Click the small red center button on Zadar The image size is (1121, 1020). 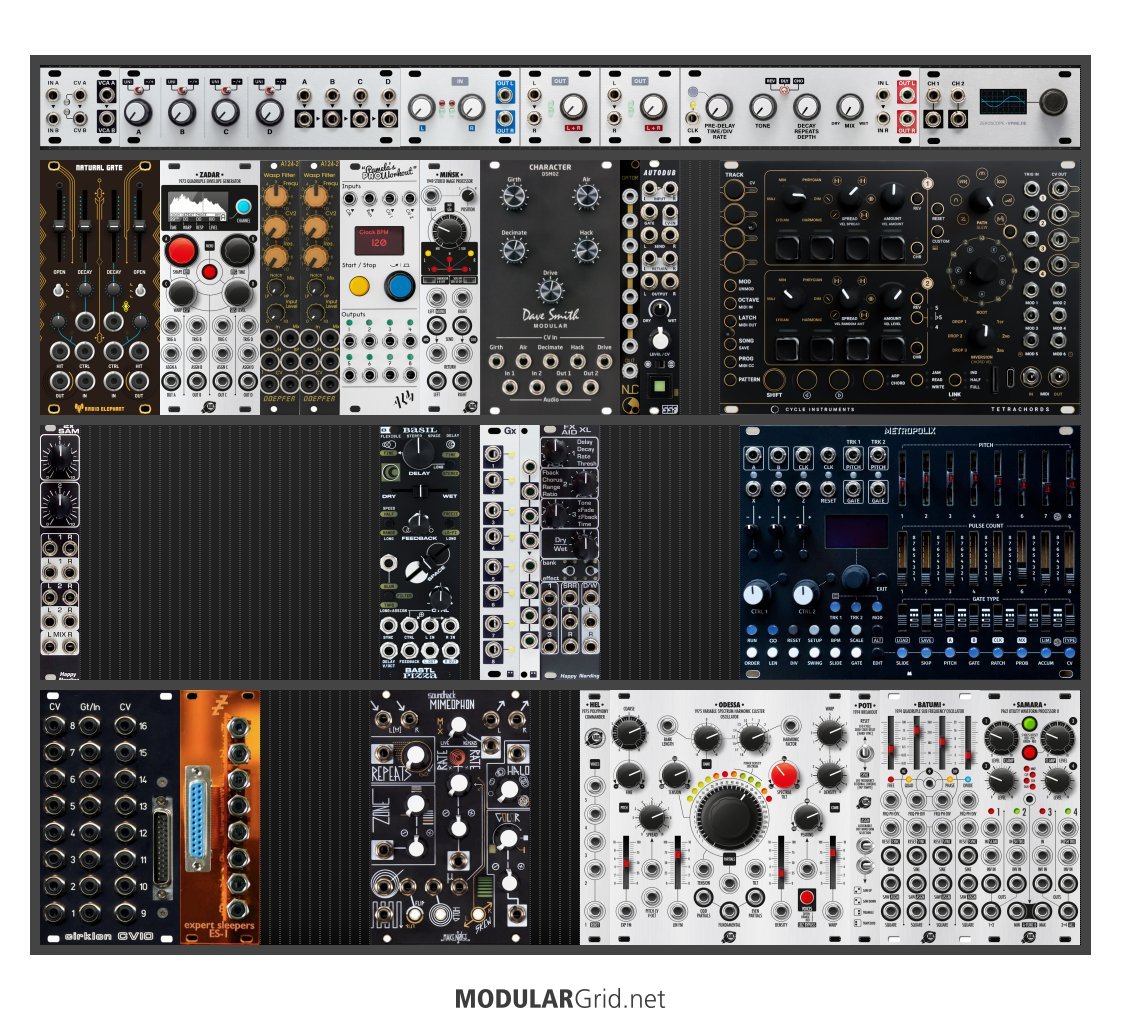(x=209, y=272)
